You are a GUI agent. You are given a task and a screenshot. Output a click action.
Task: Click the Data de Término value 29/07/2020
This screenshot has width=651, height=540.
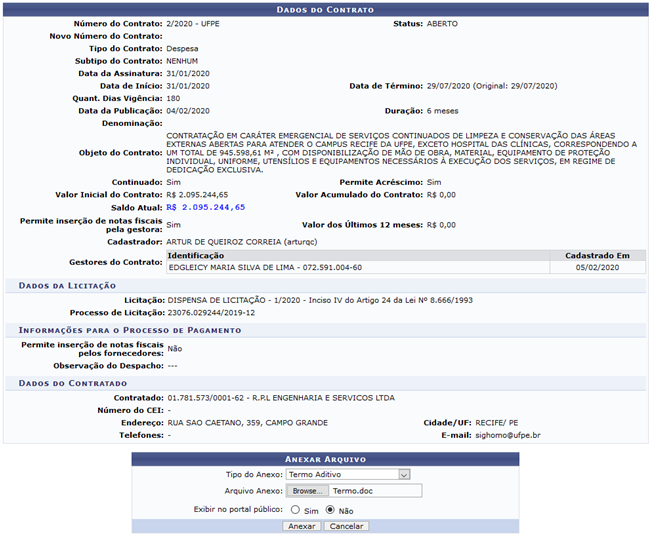pyautogui.click(x=448, y=86)
